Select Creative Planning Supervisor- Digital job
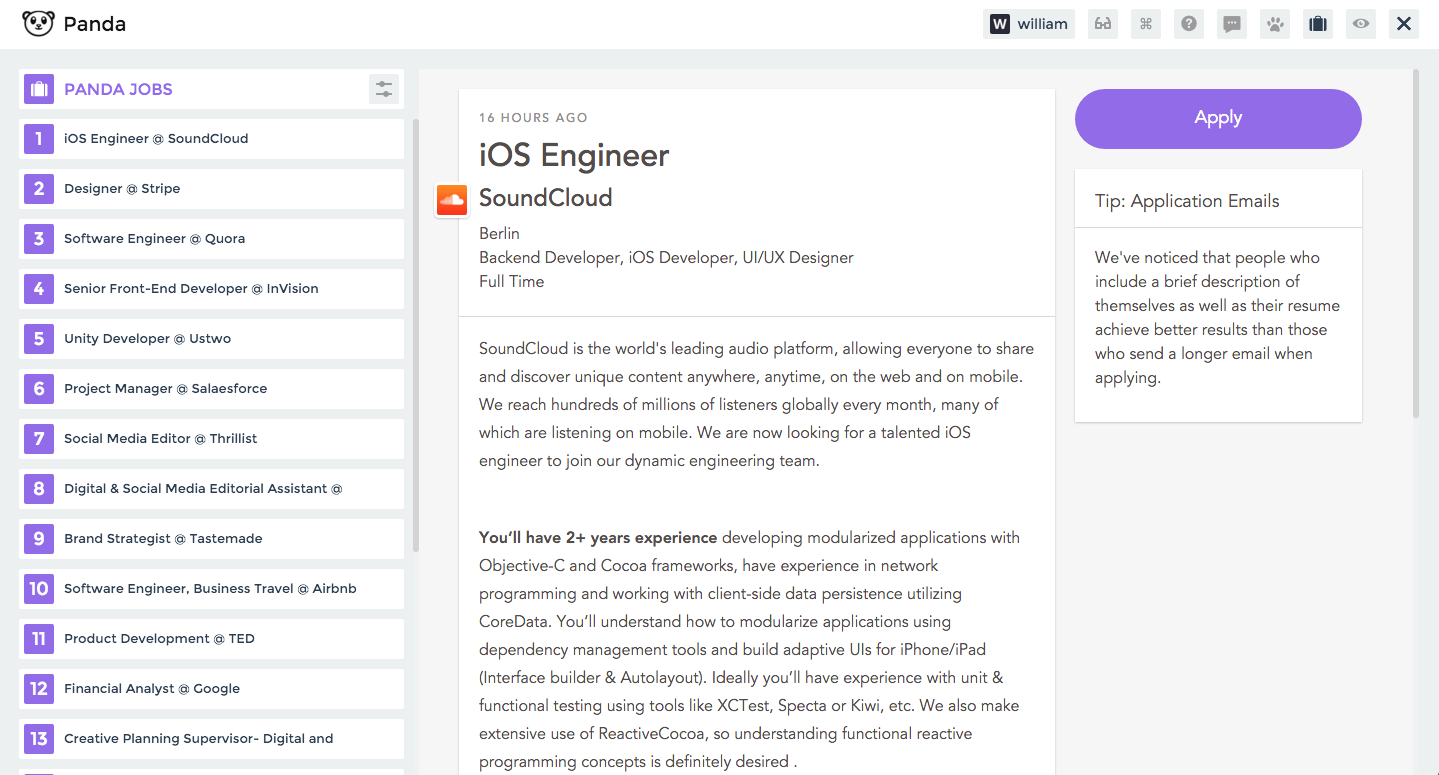Viewport: 1439px width, 775px height. tap(212, 739)
